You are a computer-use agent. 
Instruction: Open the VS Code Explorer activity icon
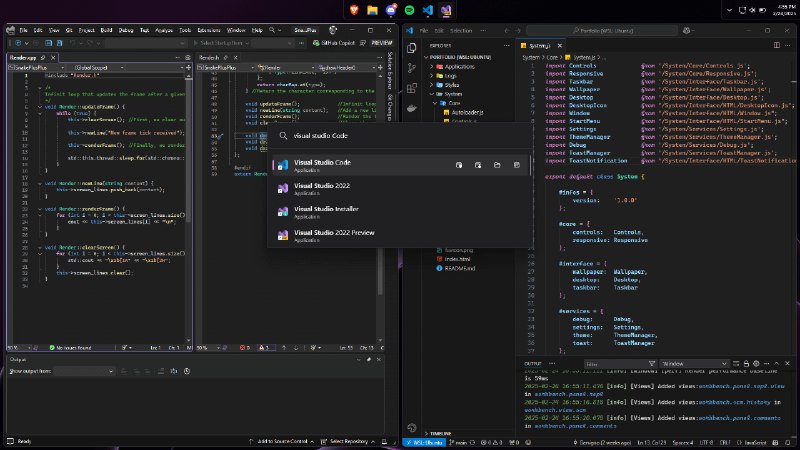[x=412, y=48]
